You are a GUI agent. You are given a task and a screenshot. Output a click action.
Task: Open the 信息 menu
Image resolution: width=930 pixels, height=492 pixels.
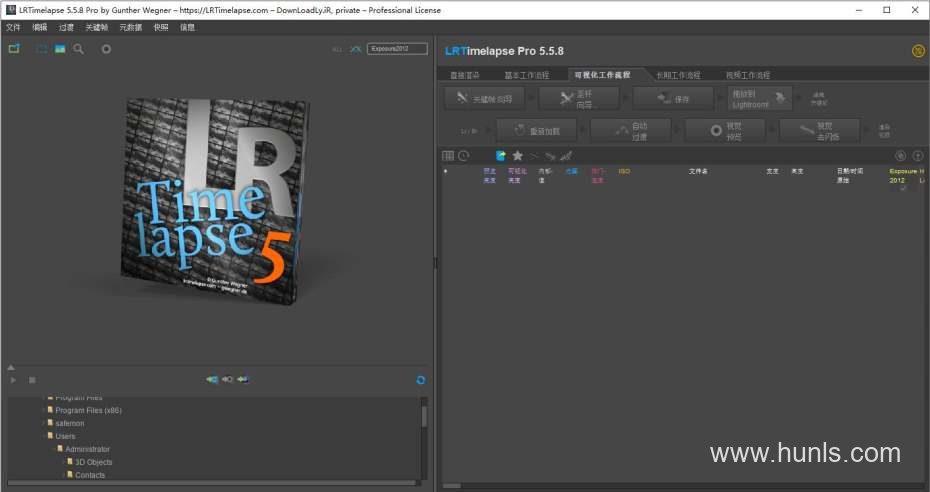[x=187, y=27]
